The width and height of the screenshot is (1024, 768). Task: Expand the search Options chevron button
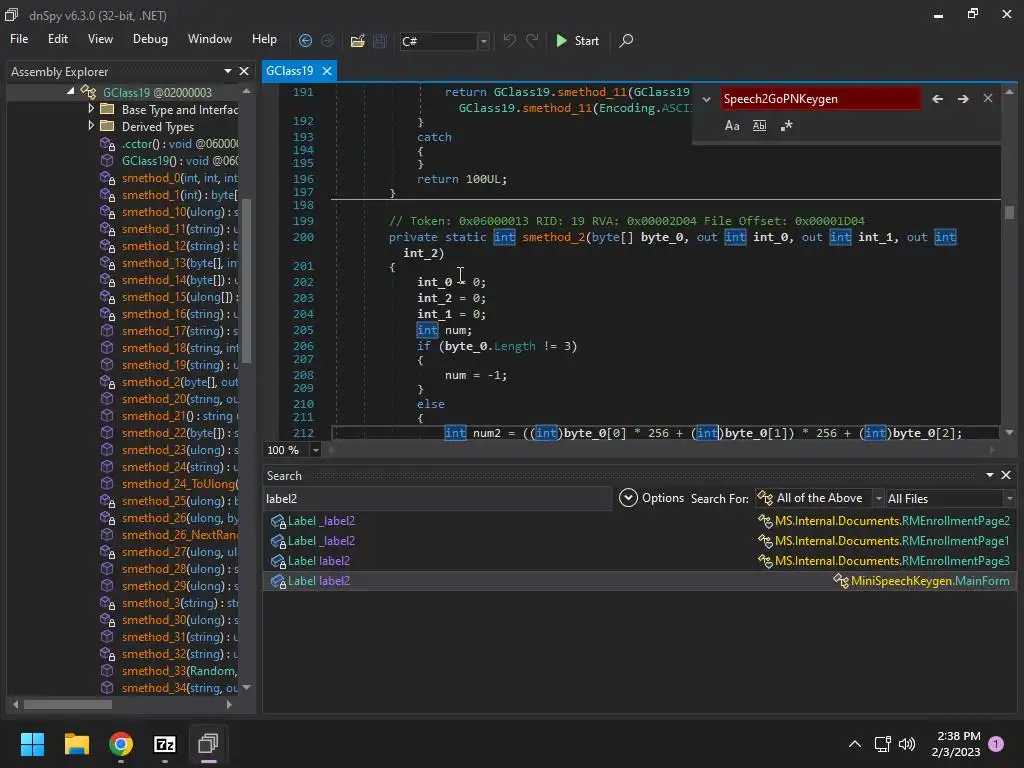click(628, 498)
